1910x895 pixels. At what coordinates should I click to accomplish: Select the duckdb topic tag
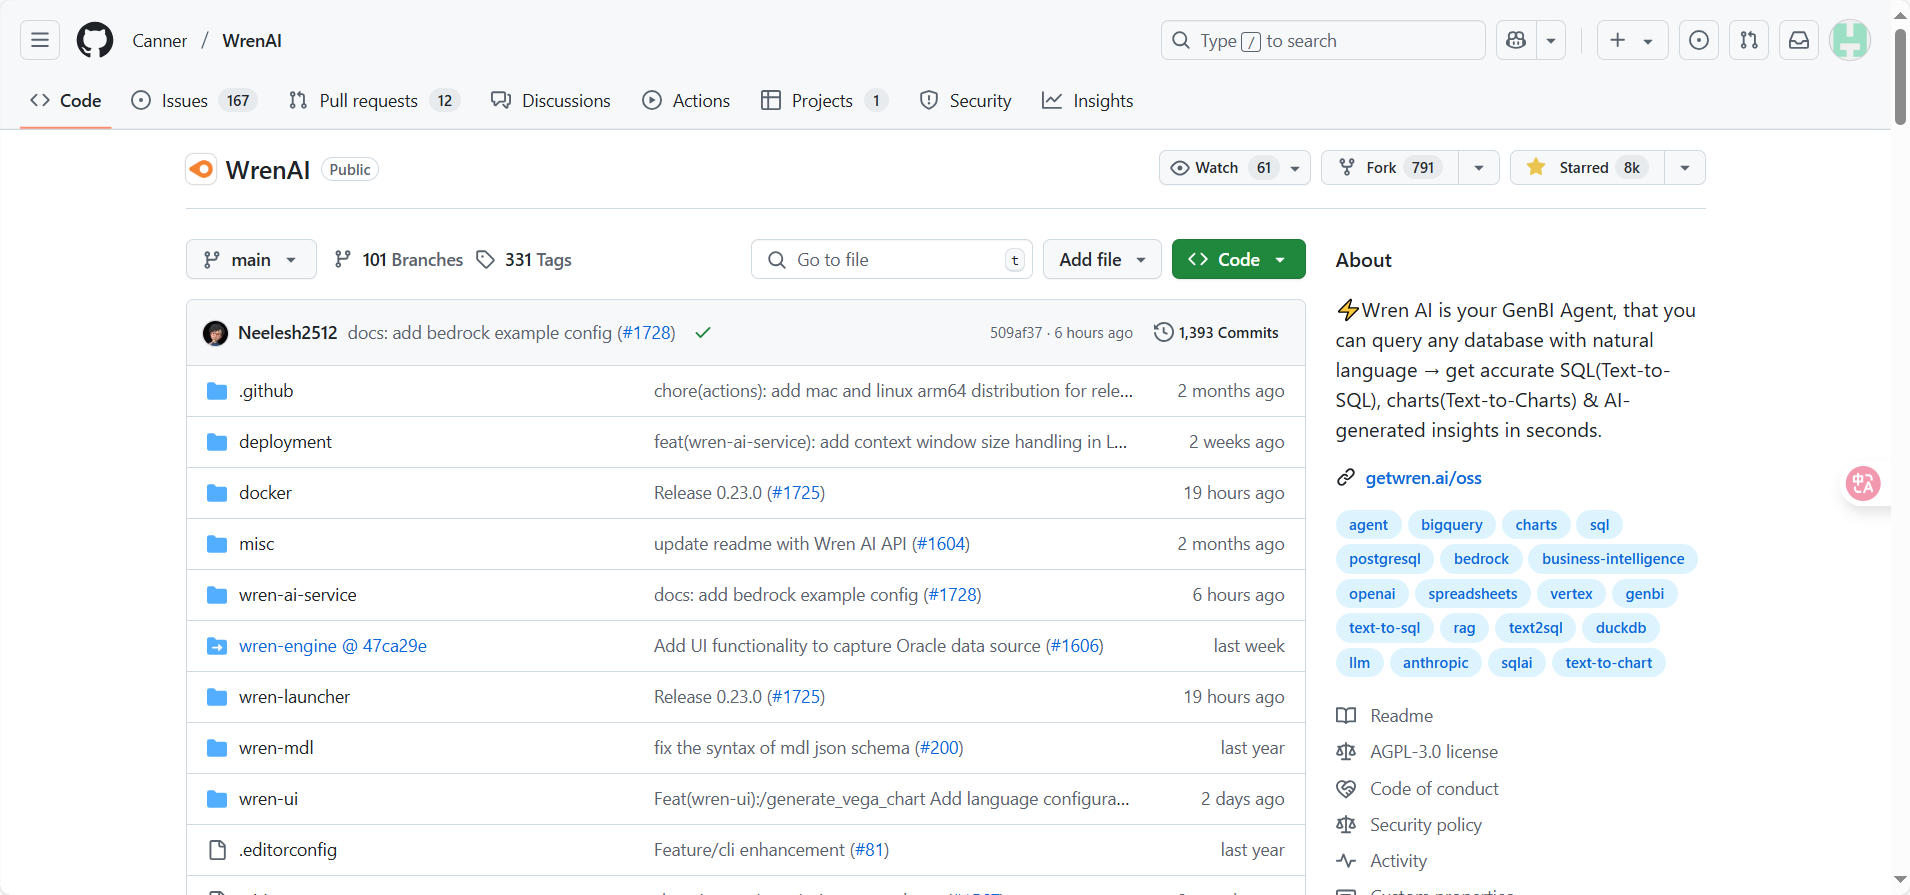(x=1620, y=628)
